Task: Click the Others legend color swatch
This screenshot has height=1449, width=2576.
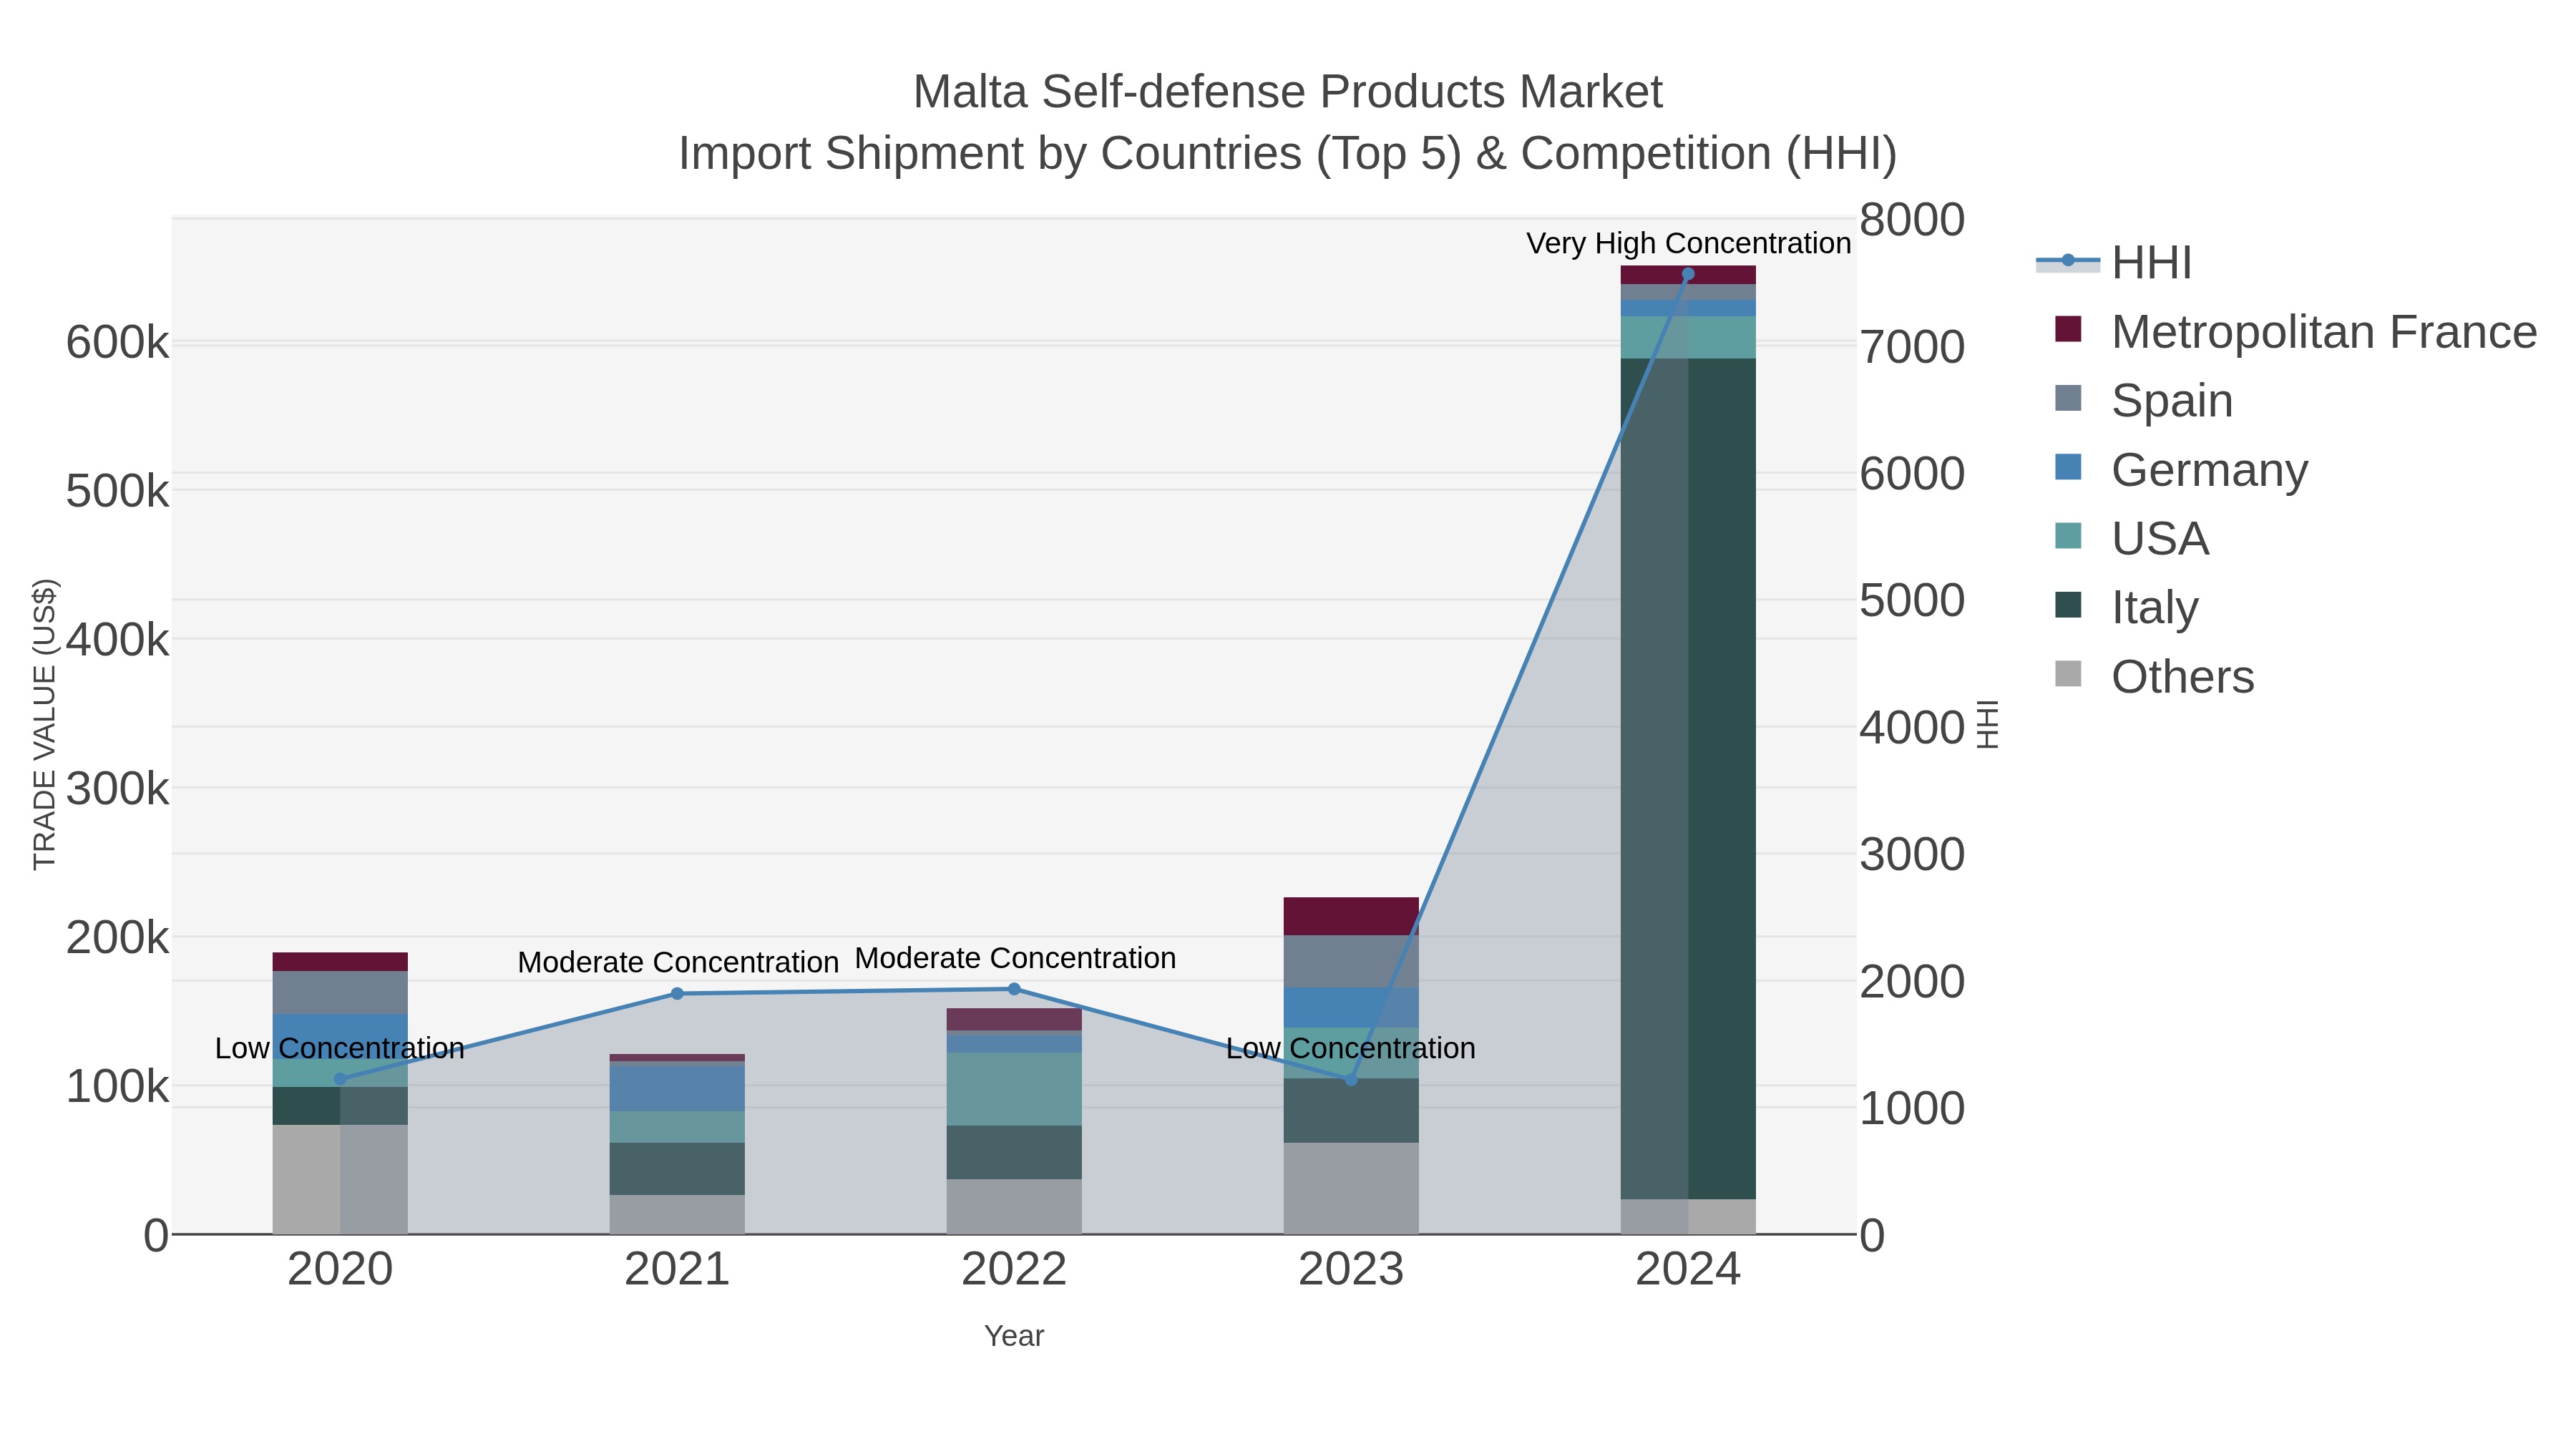Action: [x=2068, y=674]
